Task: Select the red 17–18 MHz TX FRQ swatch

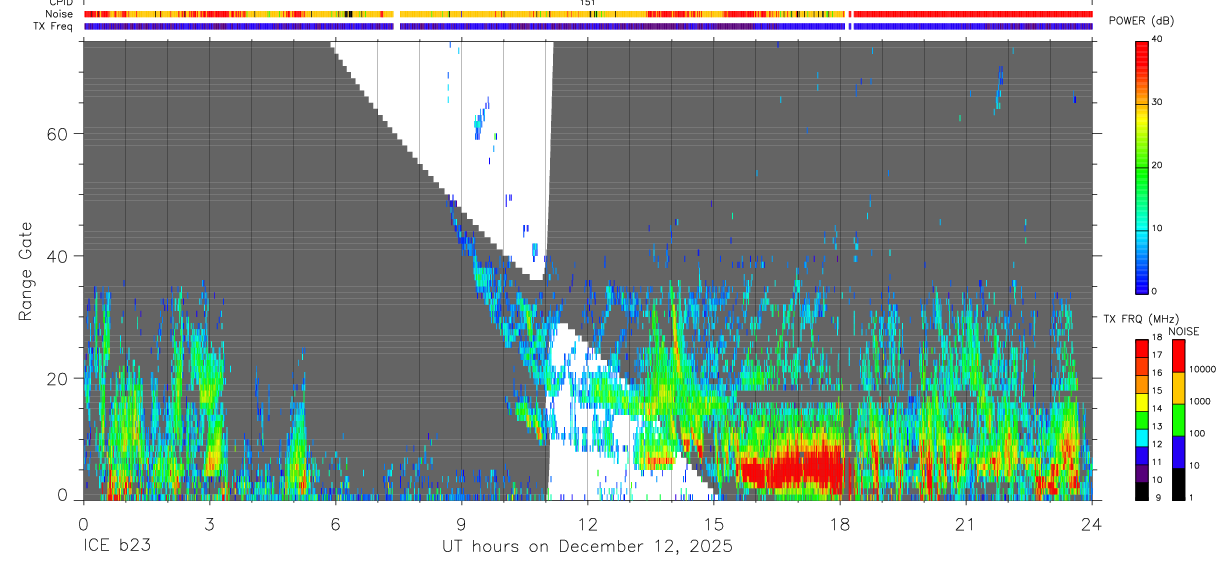Action: click(x=1142, y=348)
